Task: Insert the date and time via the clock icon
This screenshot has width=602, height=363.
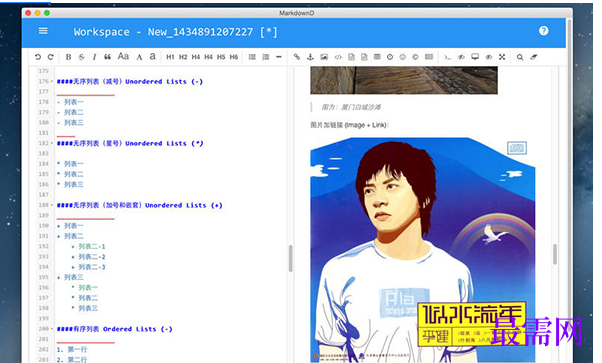Action: point(390,57)
